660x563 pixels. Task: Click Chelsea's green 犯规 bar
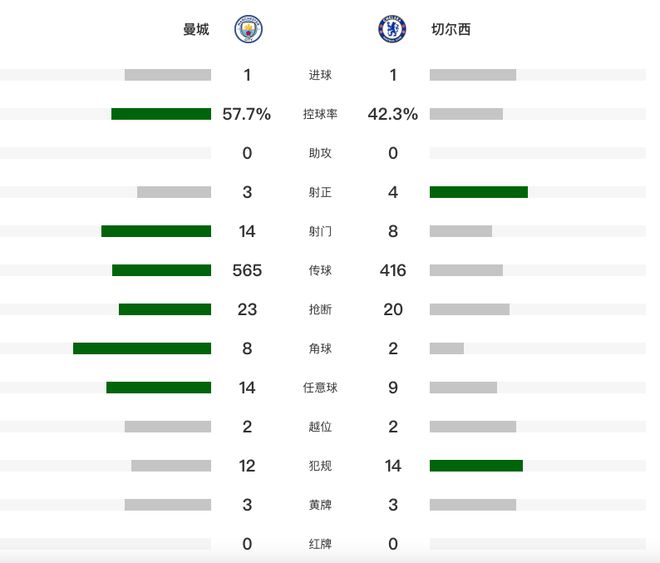pyautogui.click(x=476, y=465)
